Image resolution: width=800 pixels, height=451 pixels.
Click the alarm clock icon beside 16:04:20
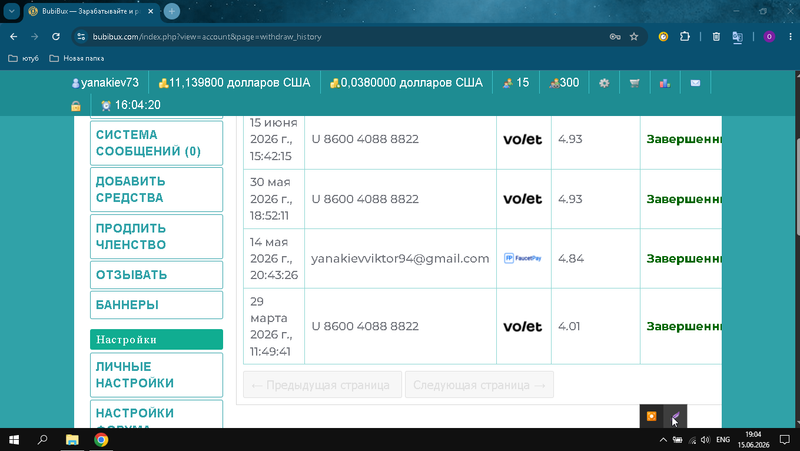tap(106, 105)
